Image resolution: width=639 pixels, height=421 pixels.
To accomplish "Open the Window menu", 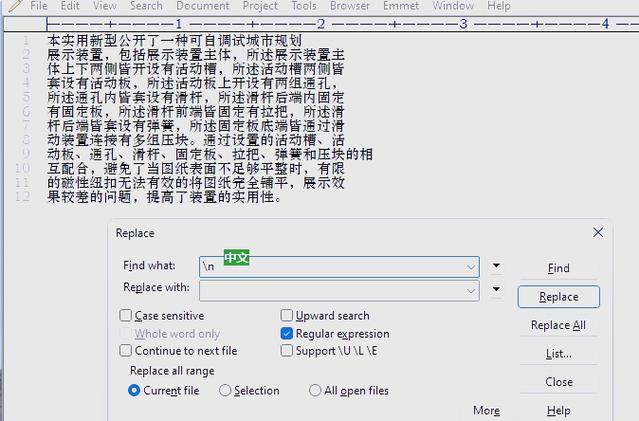I will [x=453, y=6].
